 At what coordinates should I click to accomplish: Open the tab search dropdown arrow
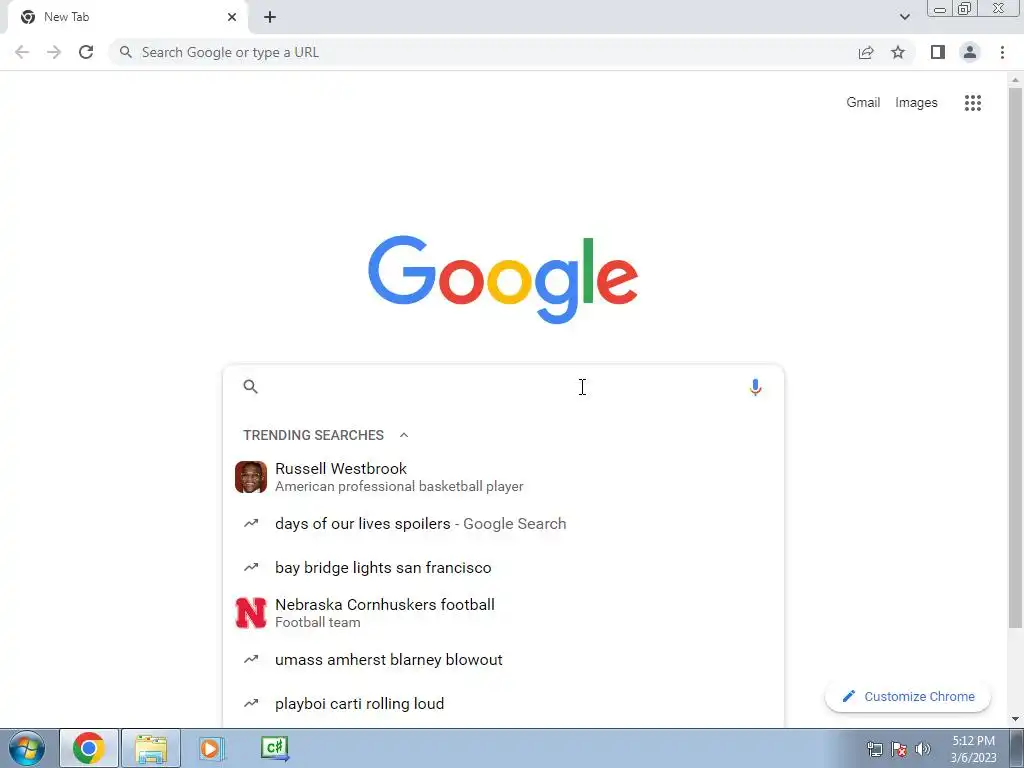pos(904,17)
